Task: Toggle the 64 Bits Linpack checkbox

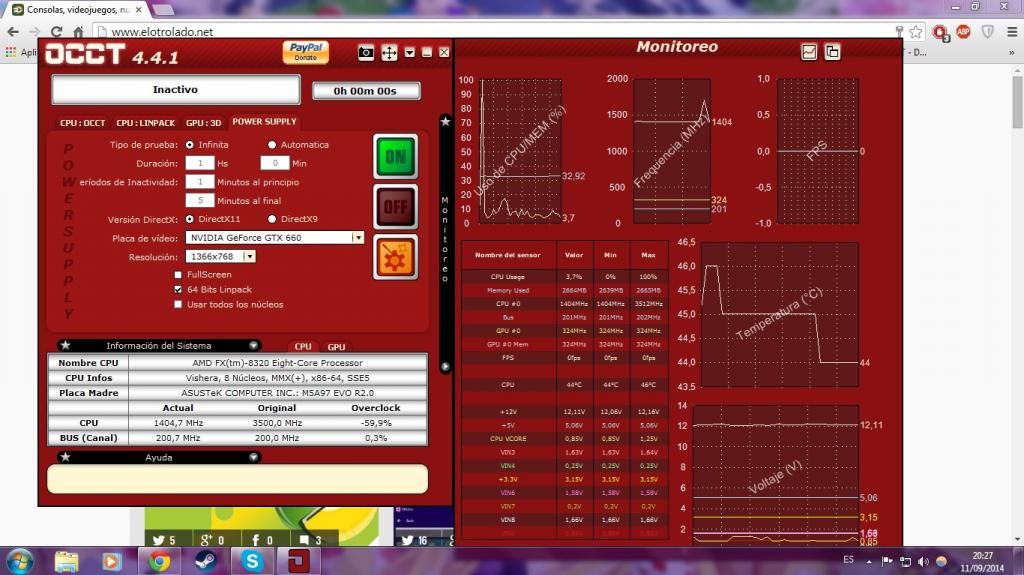Action: tap(178, 289)
